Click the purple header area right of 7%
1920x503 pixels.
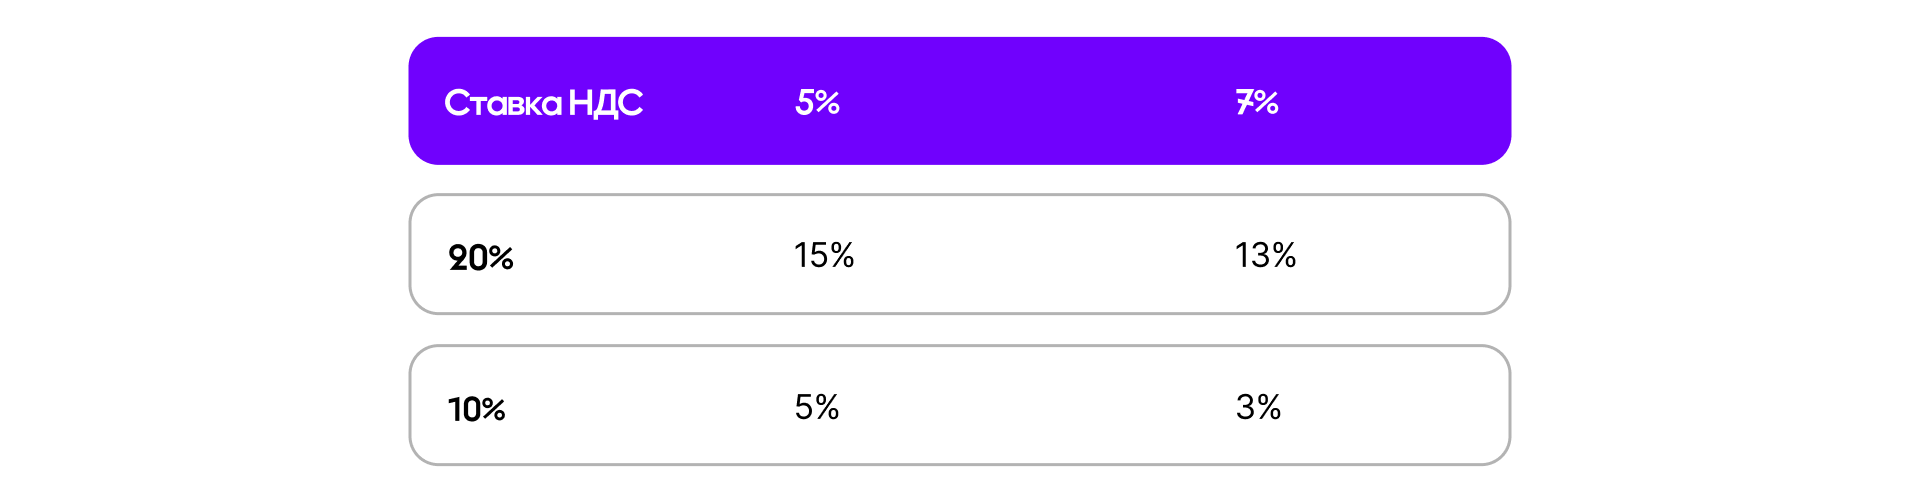[1393, 102]
